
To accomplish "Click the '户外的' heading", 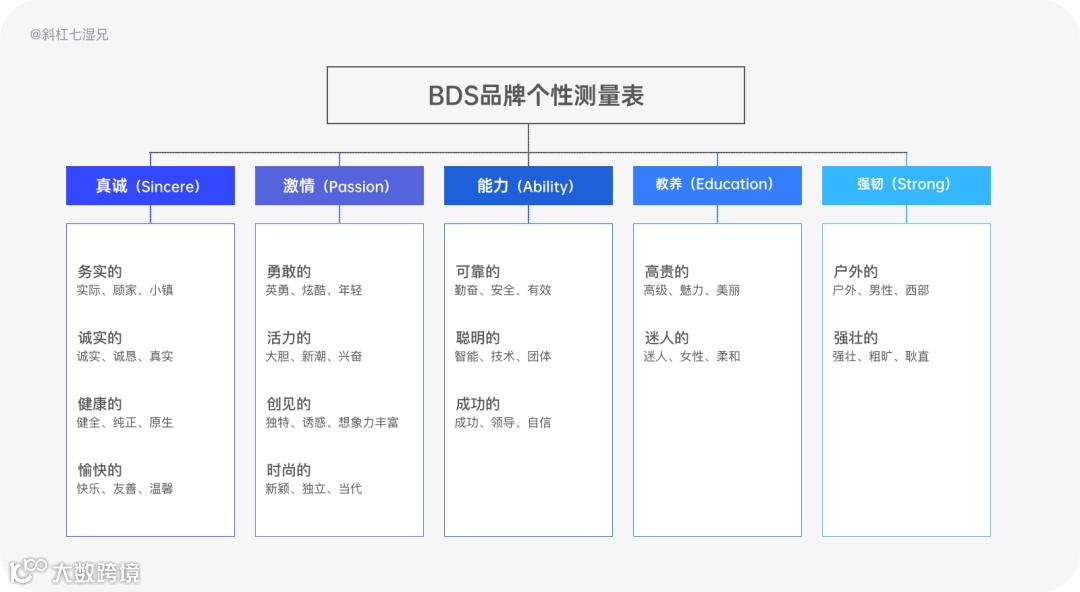I will (855, 272).
